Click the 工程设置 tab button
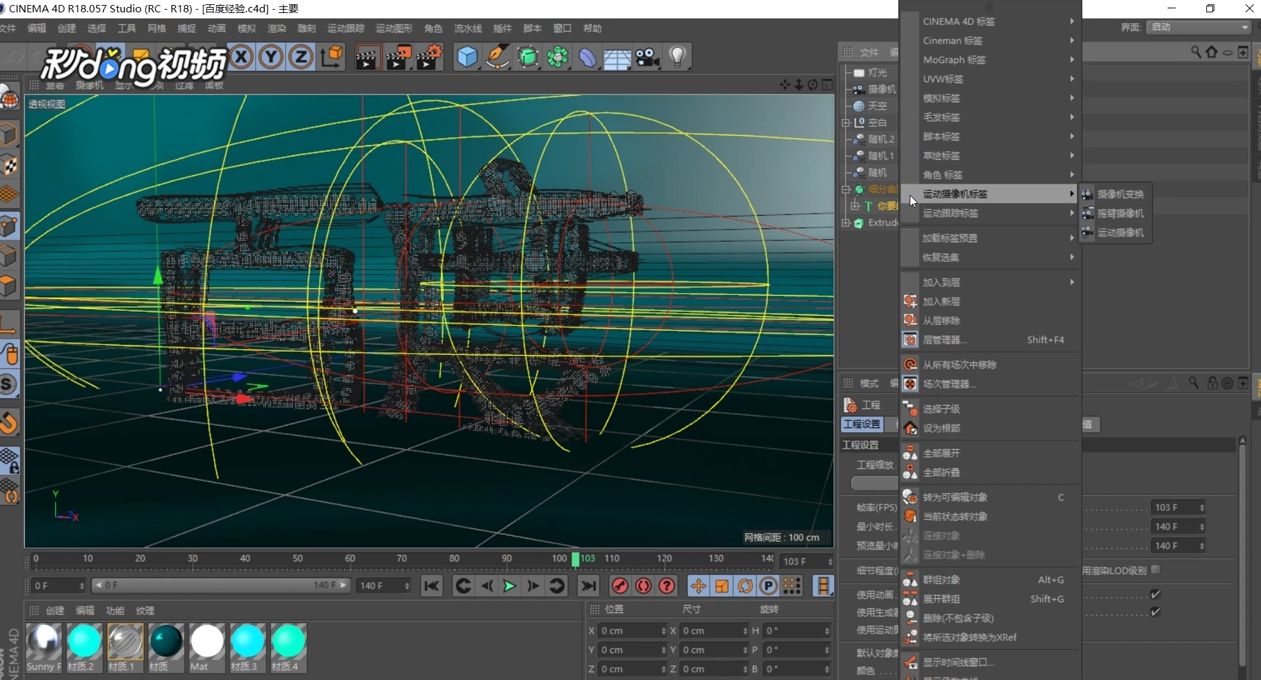1261x680 pixels. pyautogui.click(x=861, y=425)
